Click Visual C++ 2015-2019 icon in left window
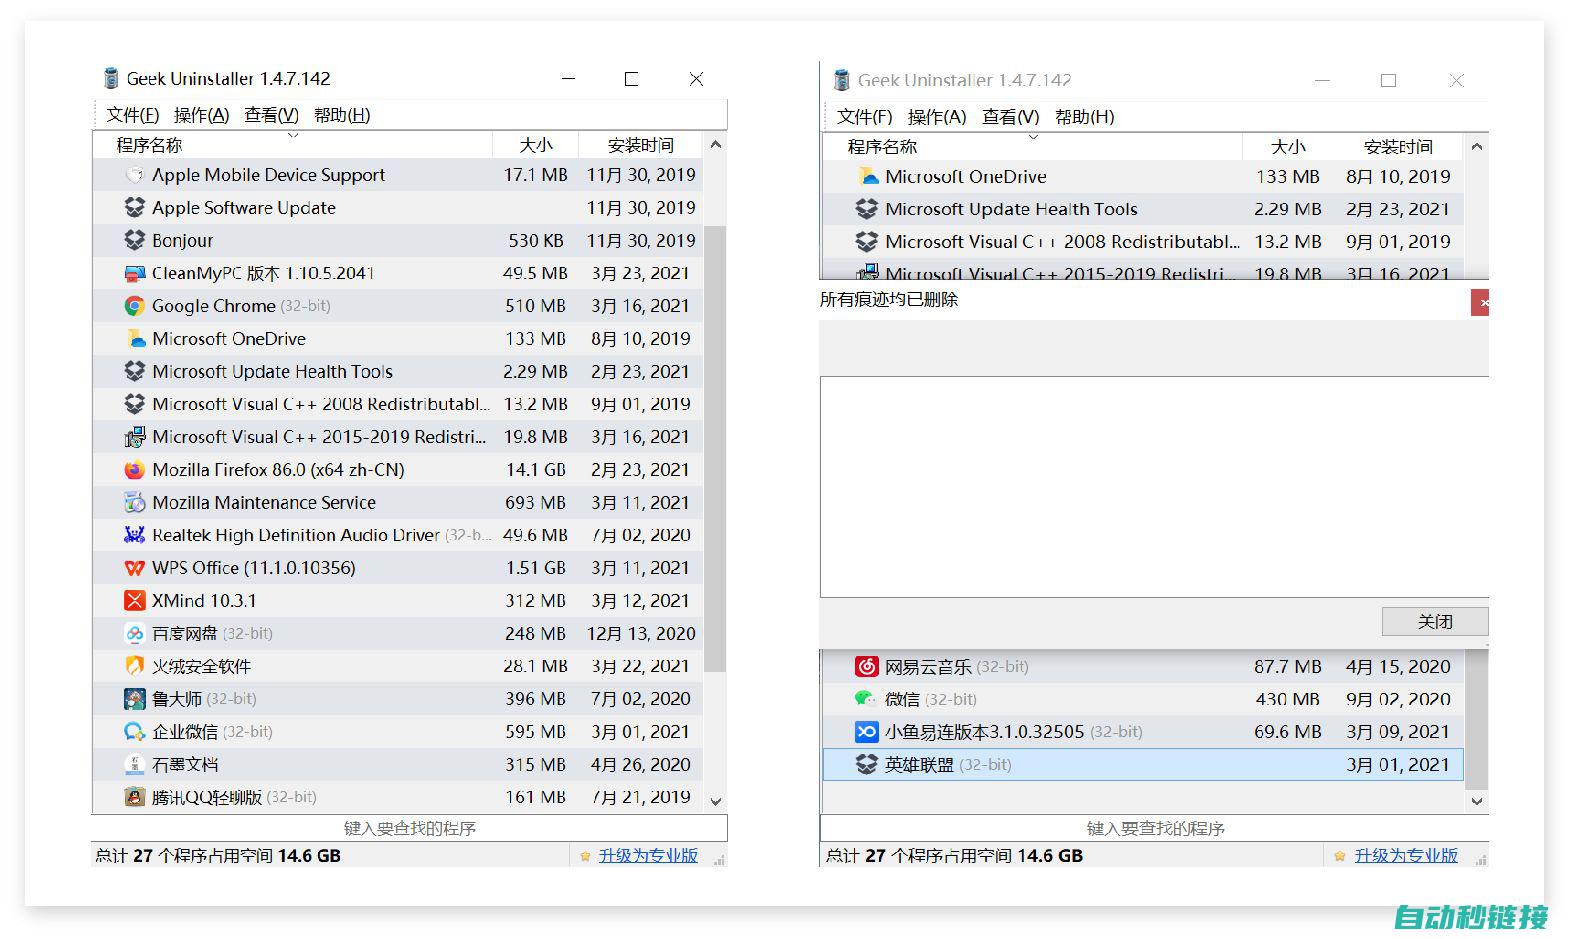This screenshot has height=939, width=1574. (134, 437)
